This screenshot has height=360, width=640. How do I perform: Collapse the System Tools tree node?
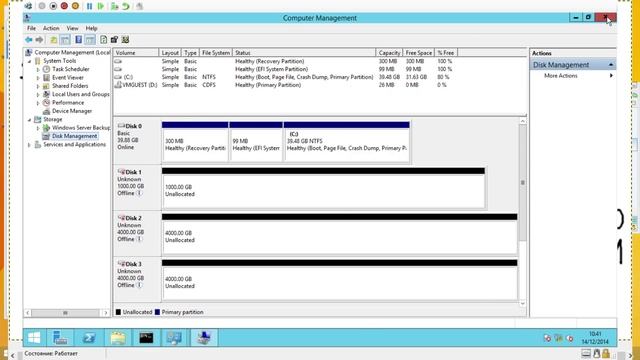[x=30, y=61]
